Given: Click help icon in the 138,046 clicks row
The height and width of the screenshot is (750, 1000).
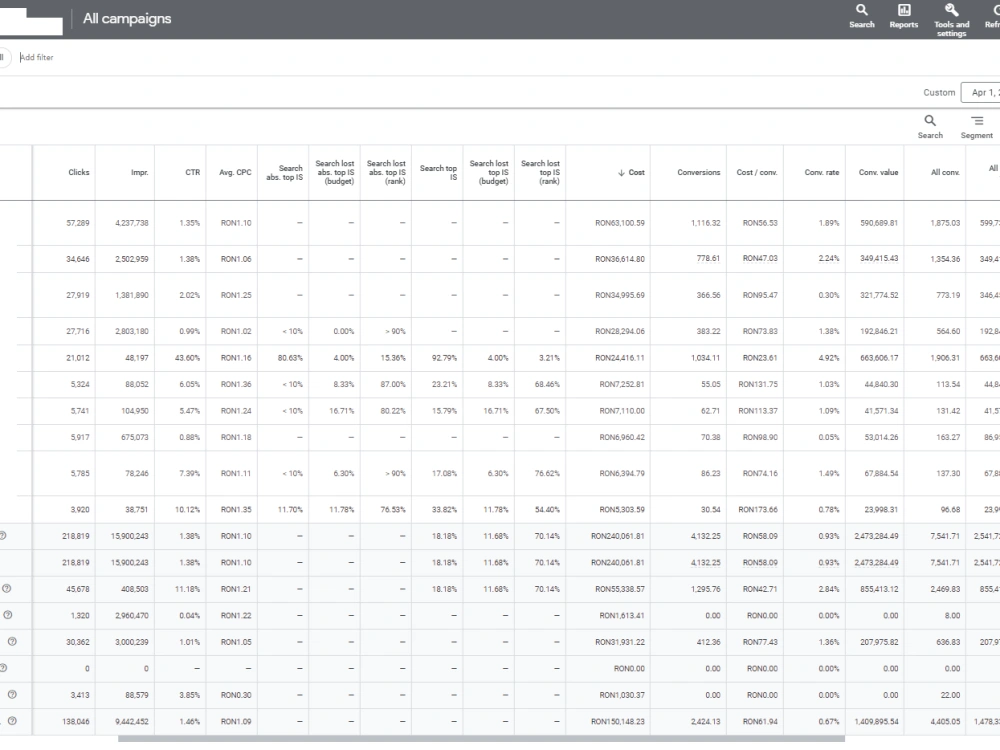Looking at the screenshot, I should pyautogui.click(x=12, y=721).
